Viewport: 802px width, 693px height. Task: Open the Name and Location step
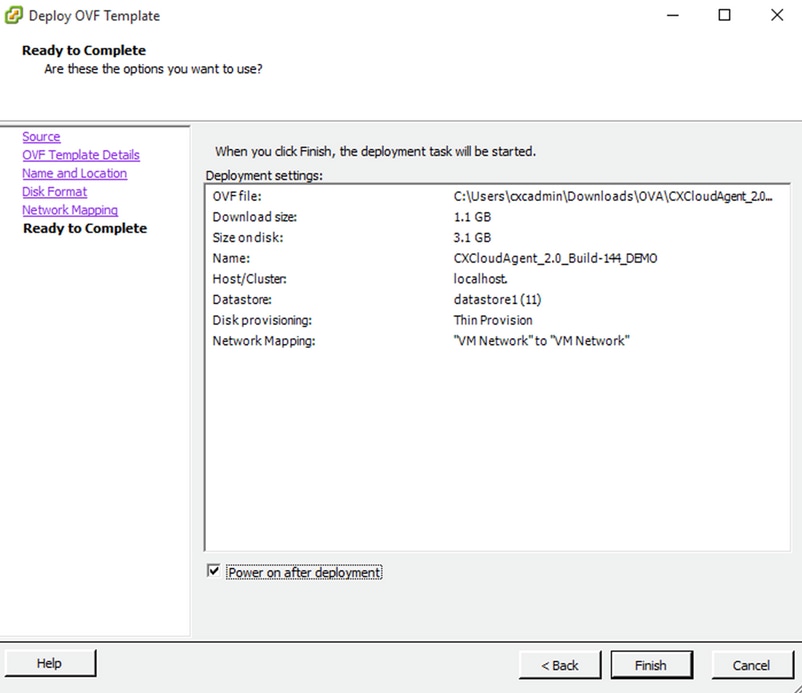(75, 173)
